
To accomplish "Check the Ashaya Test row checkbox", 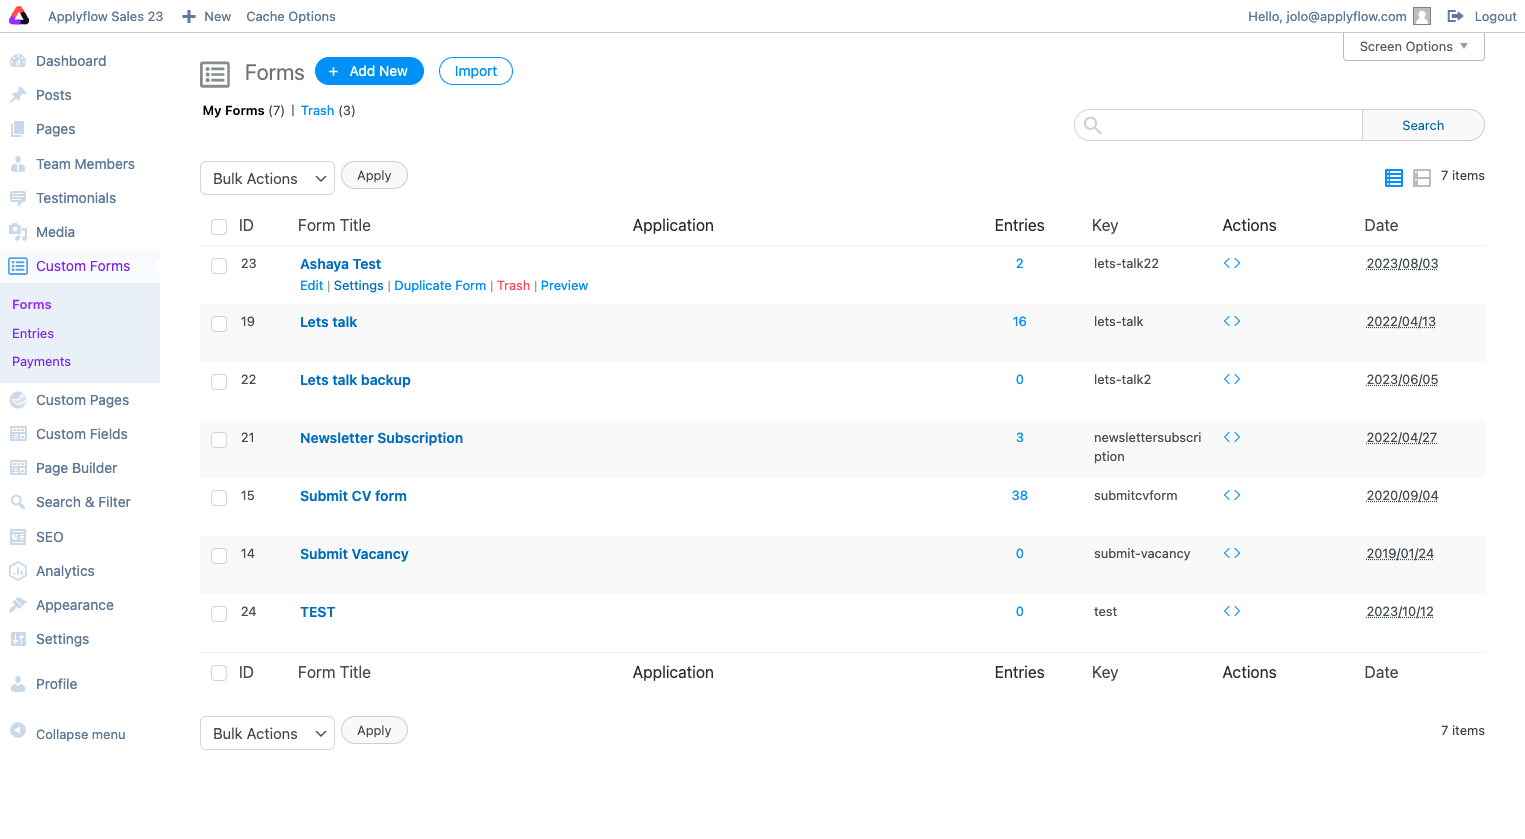I will [219, 266].
